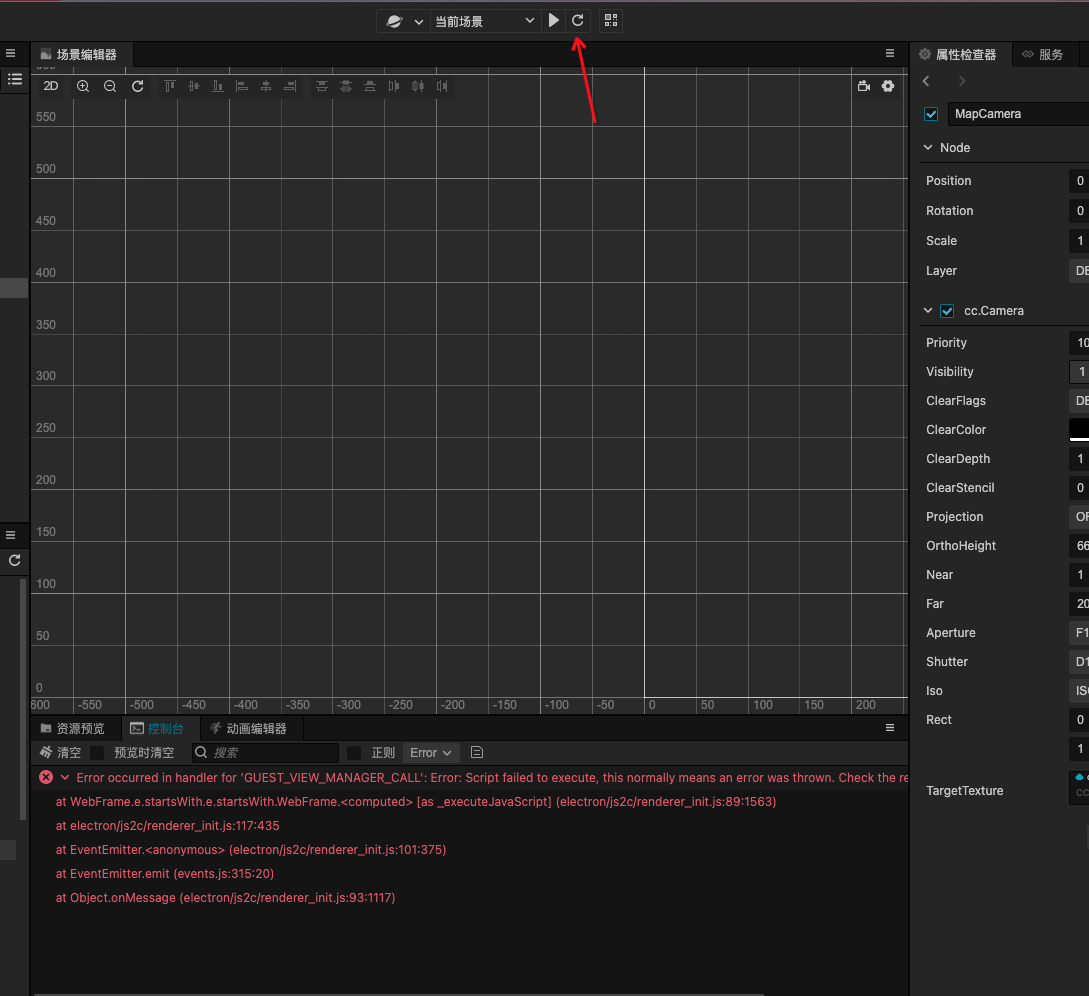The height and width of the screenshot is (996, 1089).
Task: Click the TargetTexture label
Action: pyautogui.click(x=964, y=790)
